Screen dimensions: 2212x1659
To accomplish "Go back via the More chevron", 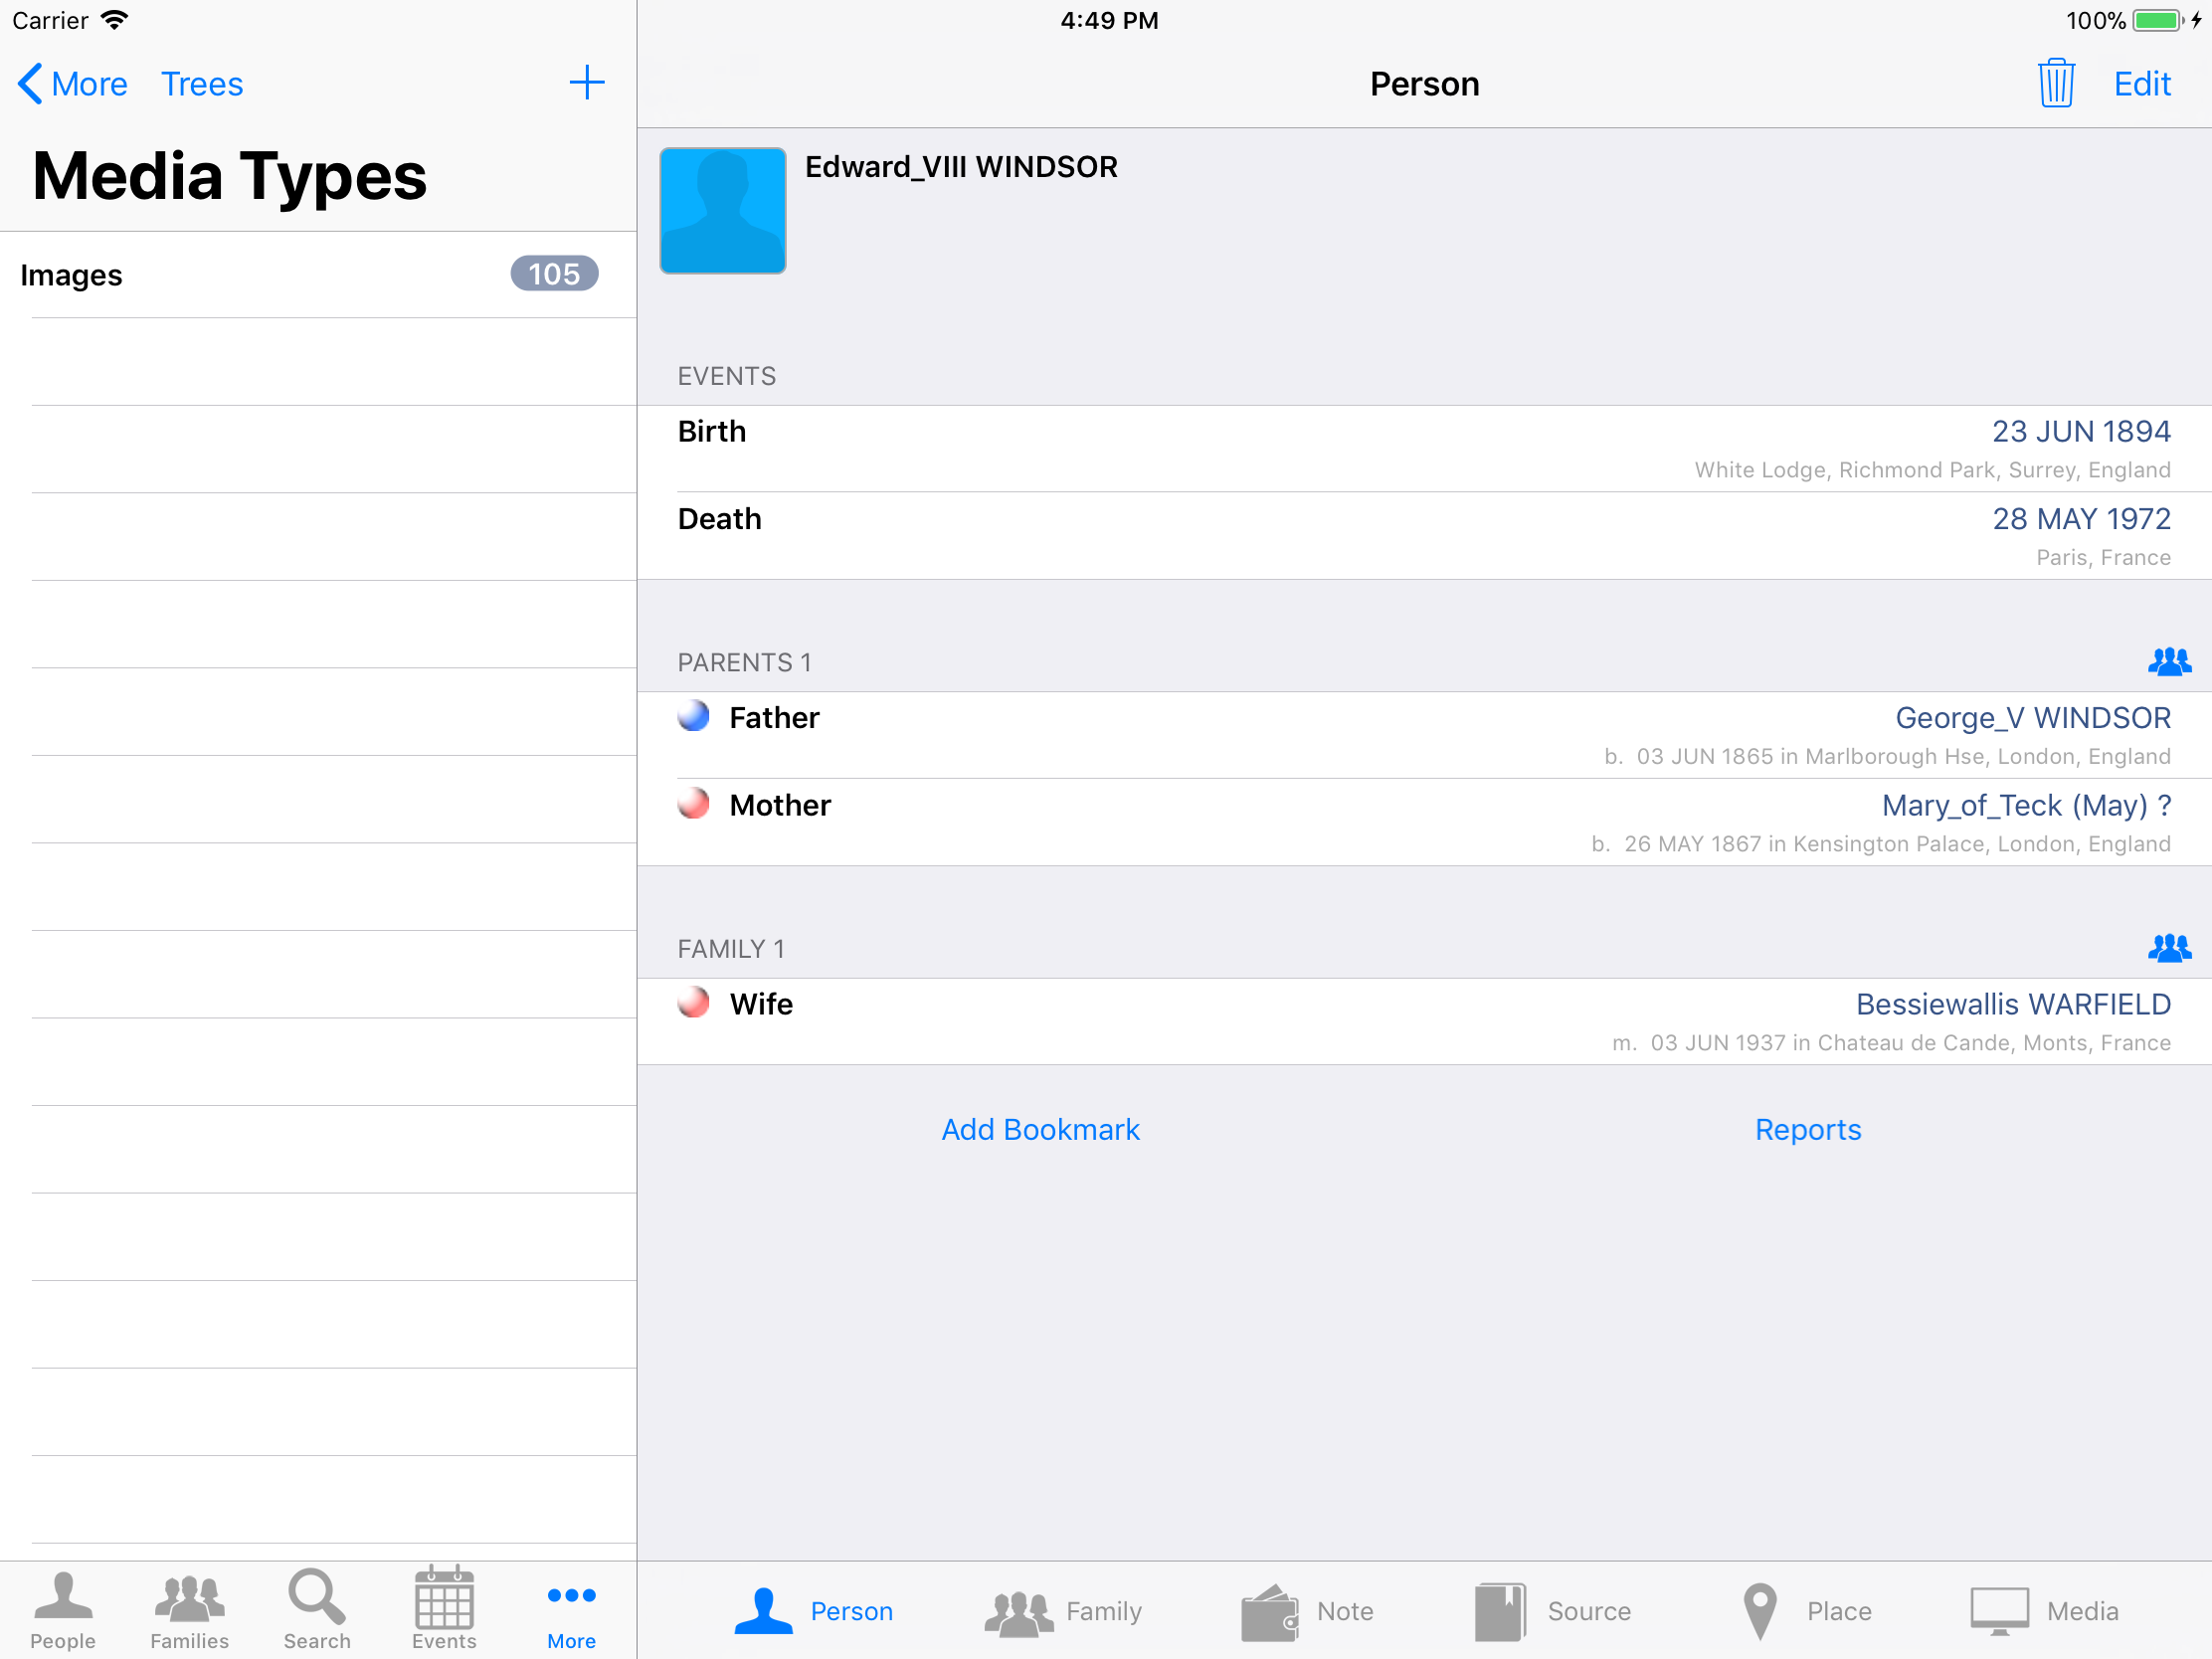I will (x=73, y=84).
